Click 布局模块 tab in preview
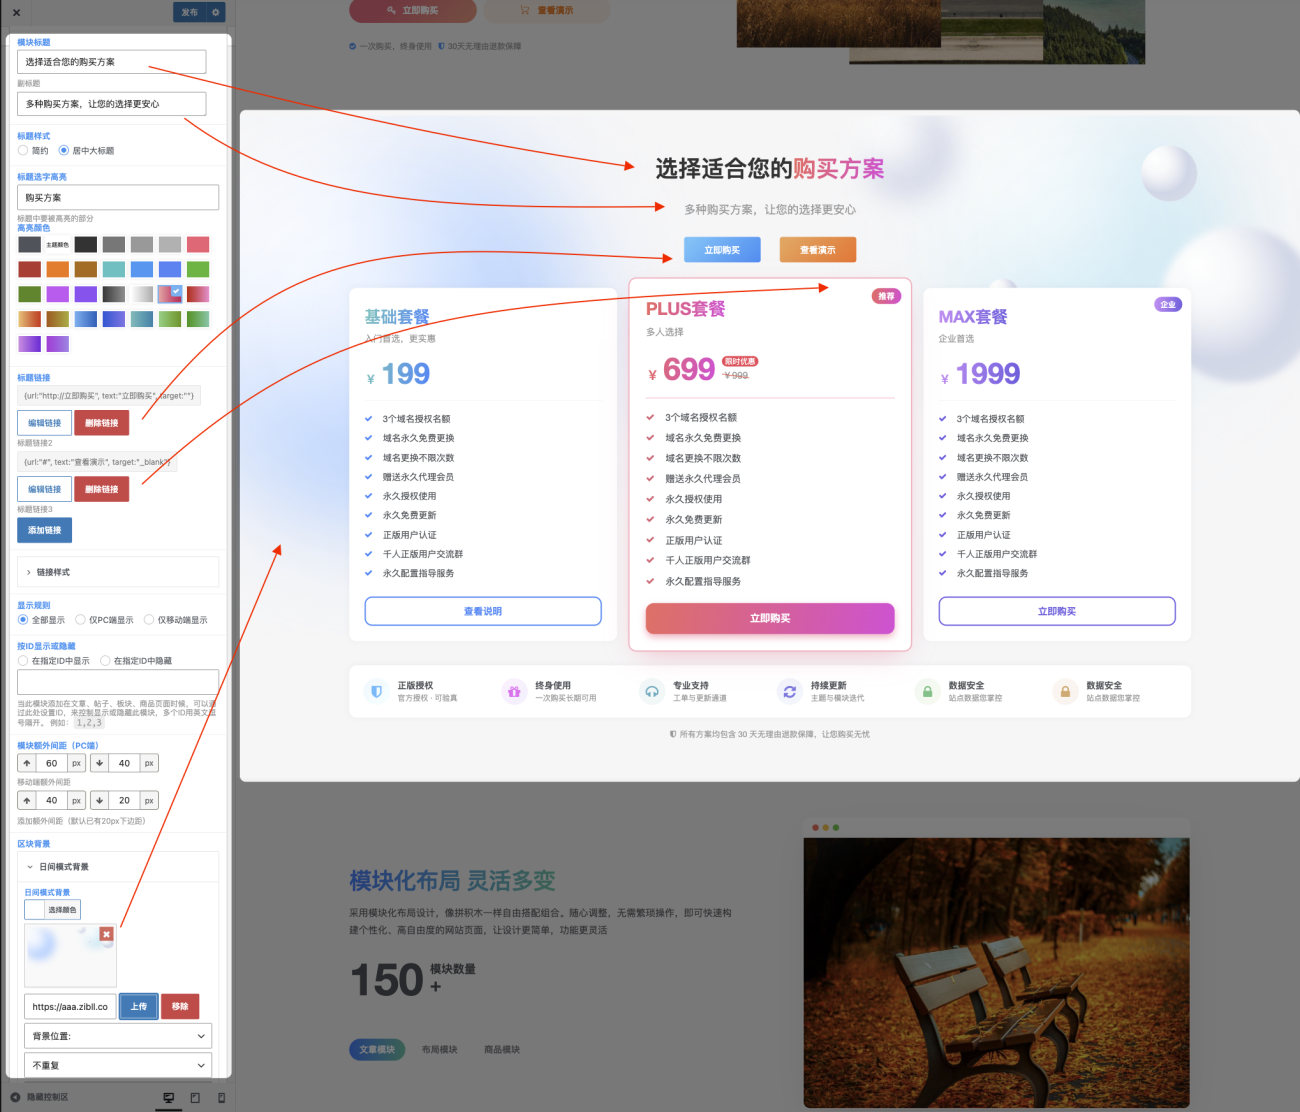The width and height of the screenshot is (1300, 1112). [x=439, y=1049]
